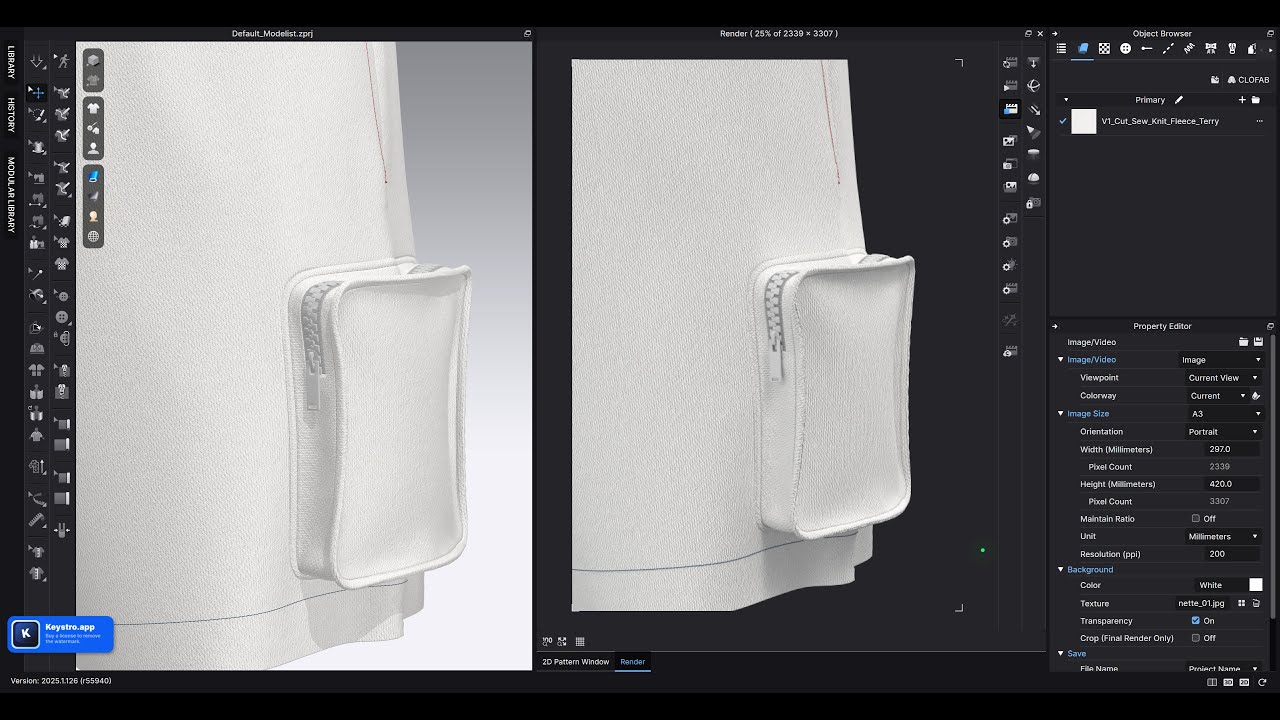
Task: Open the HISTORY side tab
Action: tap(11, 115)
